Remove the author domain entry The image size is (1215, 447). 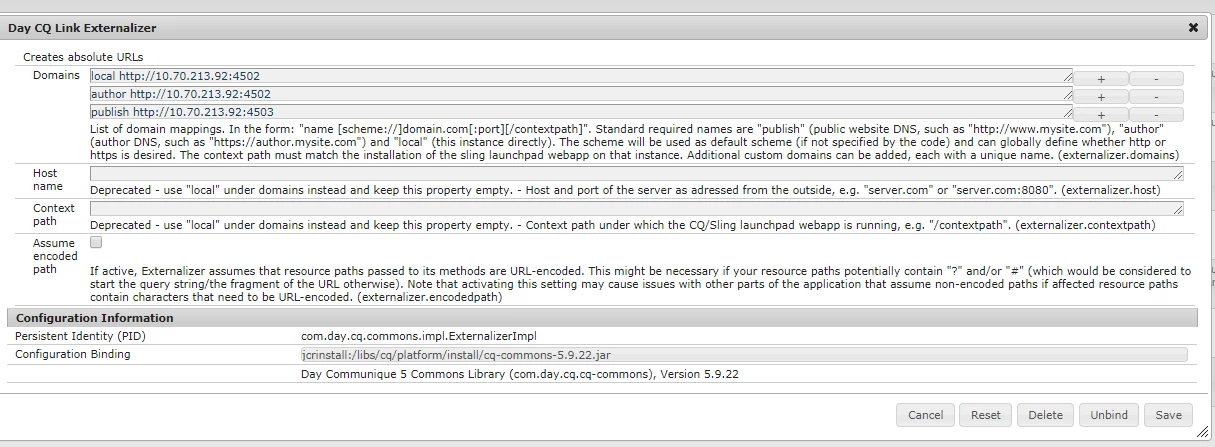point(1156,97)
